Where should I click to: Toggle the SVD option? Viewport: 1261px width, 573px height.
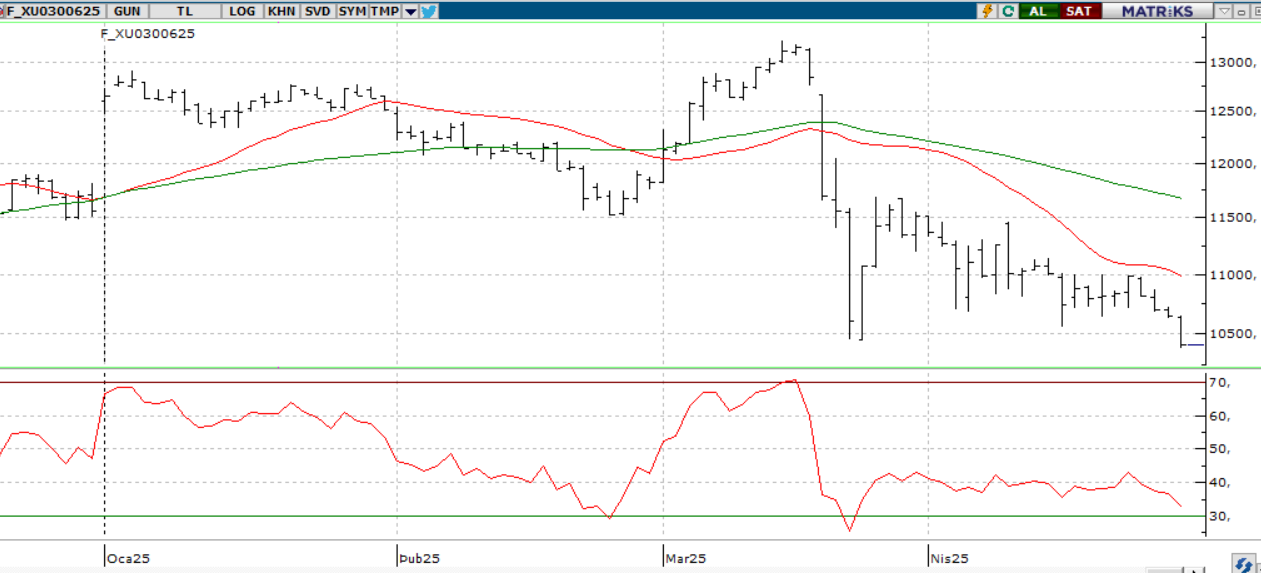pyautogui.click(x=317, y=11)
